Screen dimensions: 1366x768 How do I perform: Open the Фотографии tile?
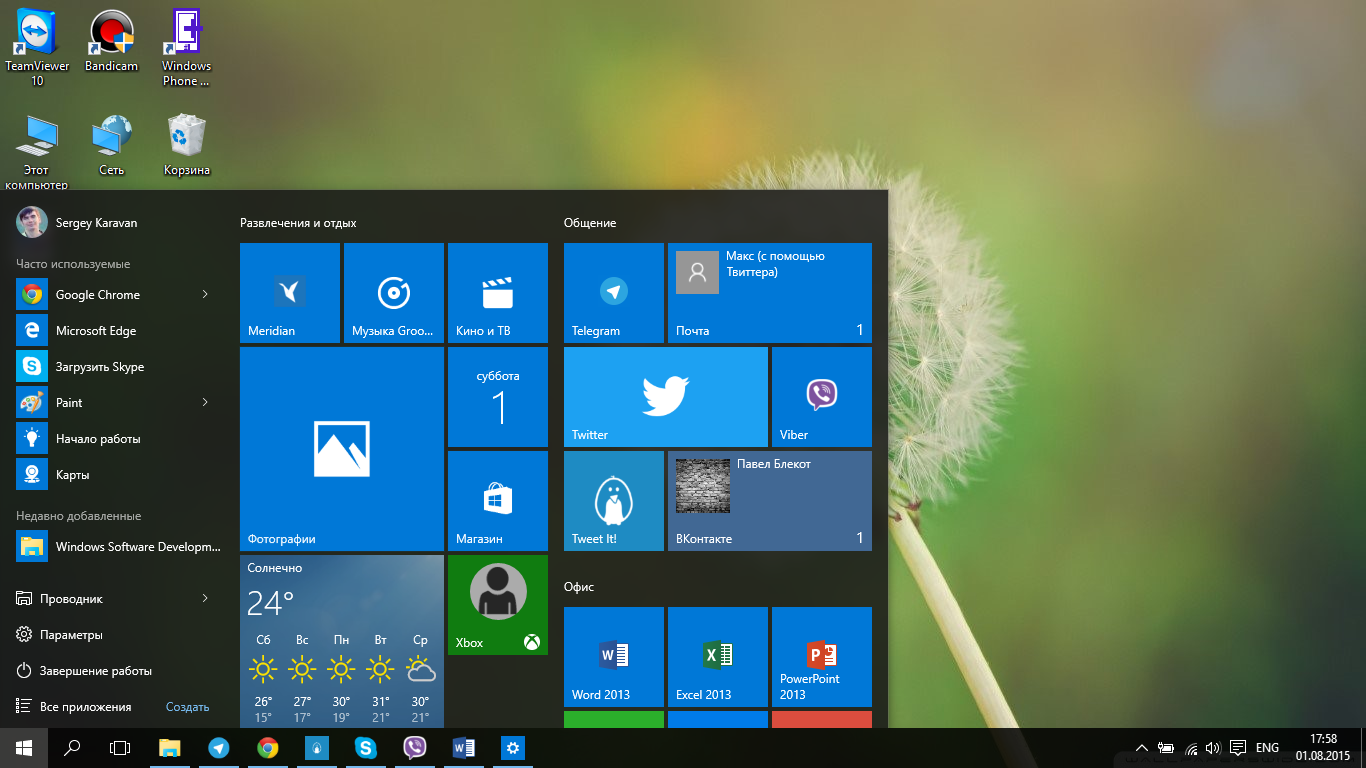point(342,449)
